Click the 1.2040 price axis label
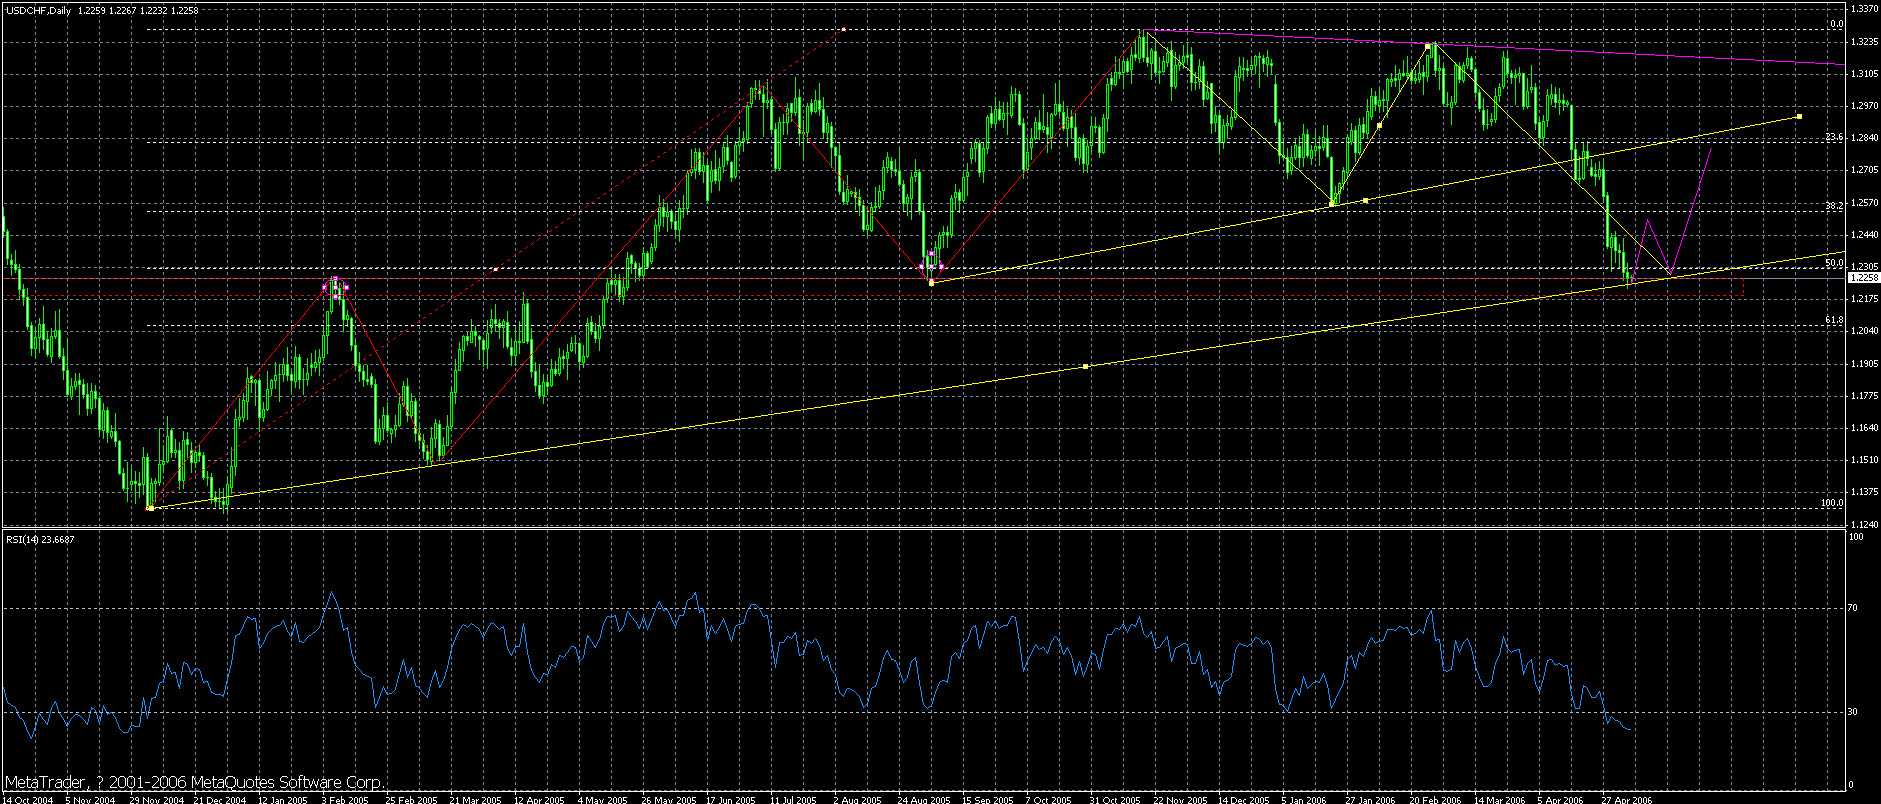 1864,331
